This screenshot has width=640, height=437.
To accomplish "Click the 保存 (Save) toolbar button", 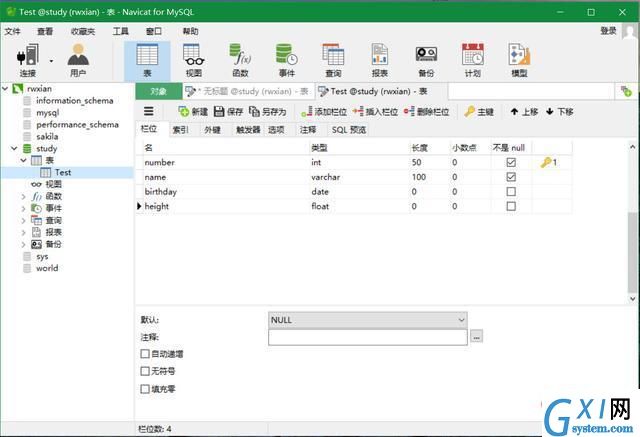I will point(228,111).
